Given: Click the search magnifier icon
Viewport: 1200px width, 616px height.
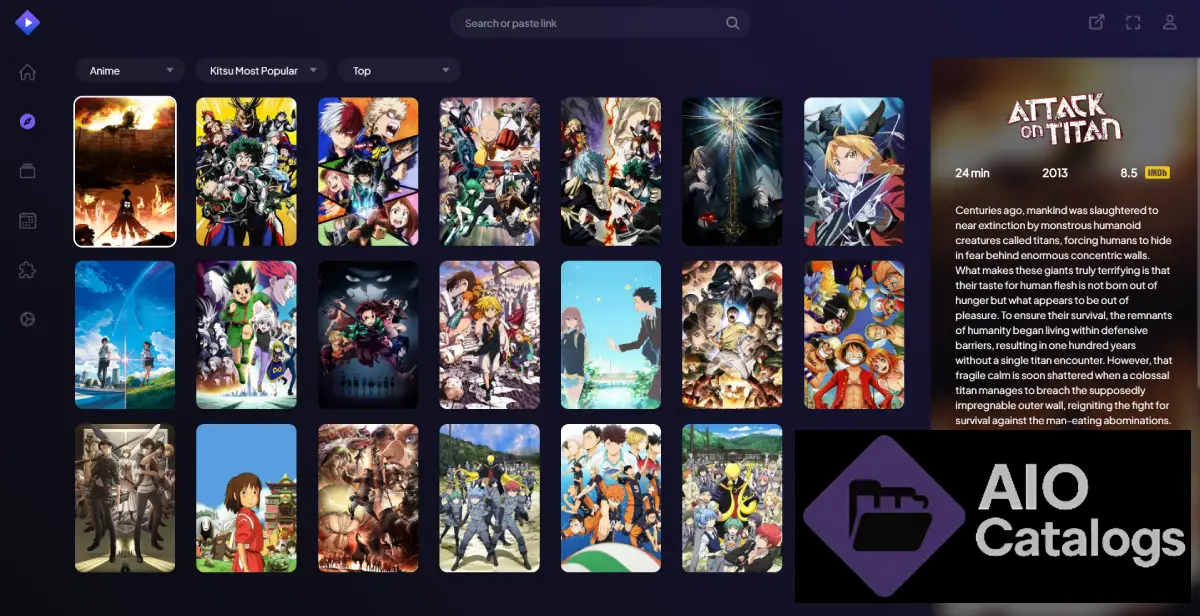Looking at the screenshot, I should coord(733,23).
